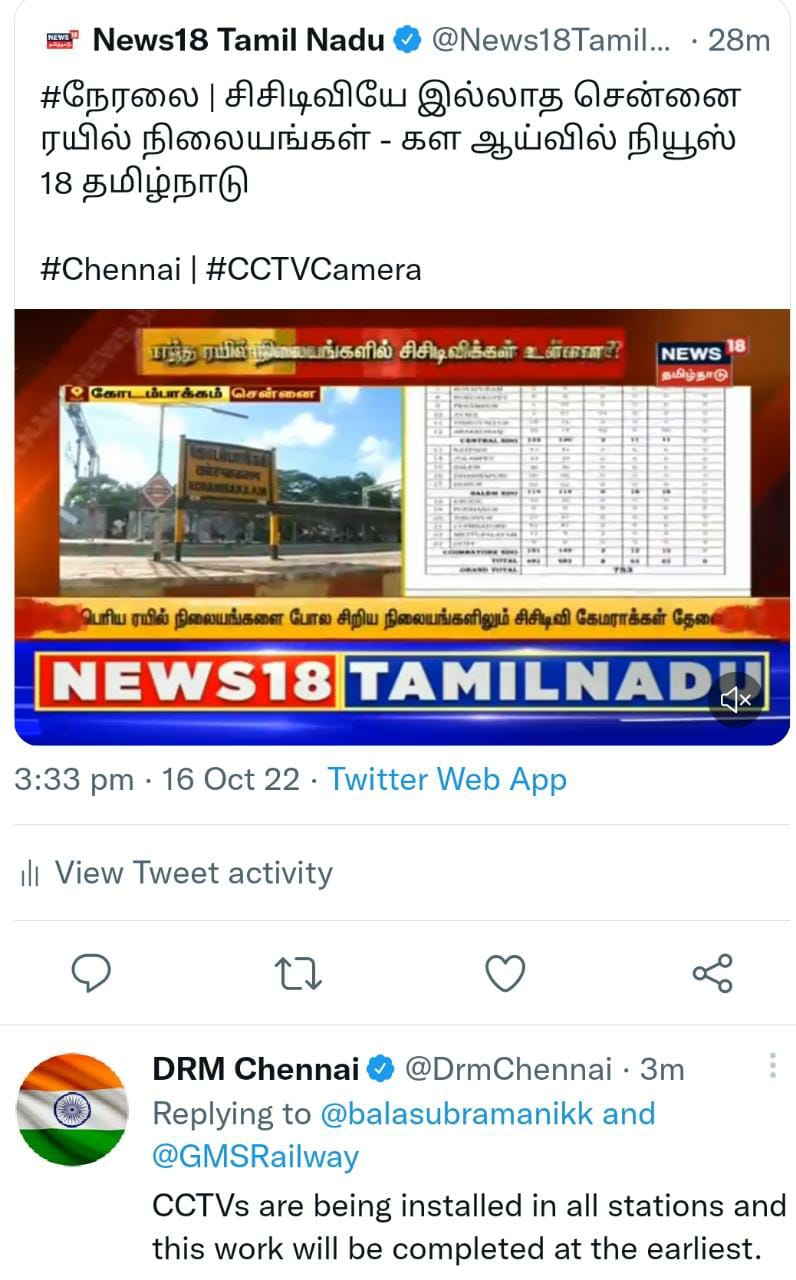The height and width of the screenshot is (1280, 796).
Task: Like the tweet with the heart icon
Action: (505, 973)
